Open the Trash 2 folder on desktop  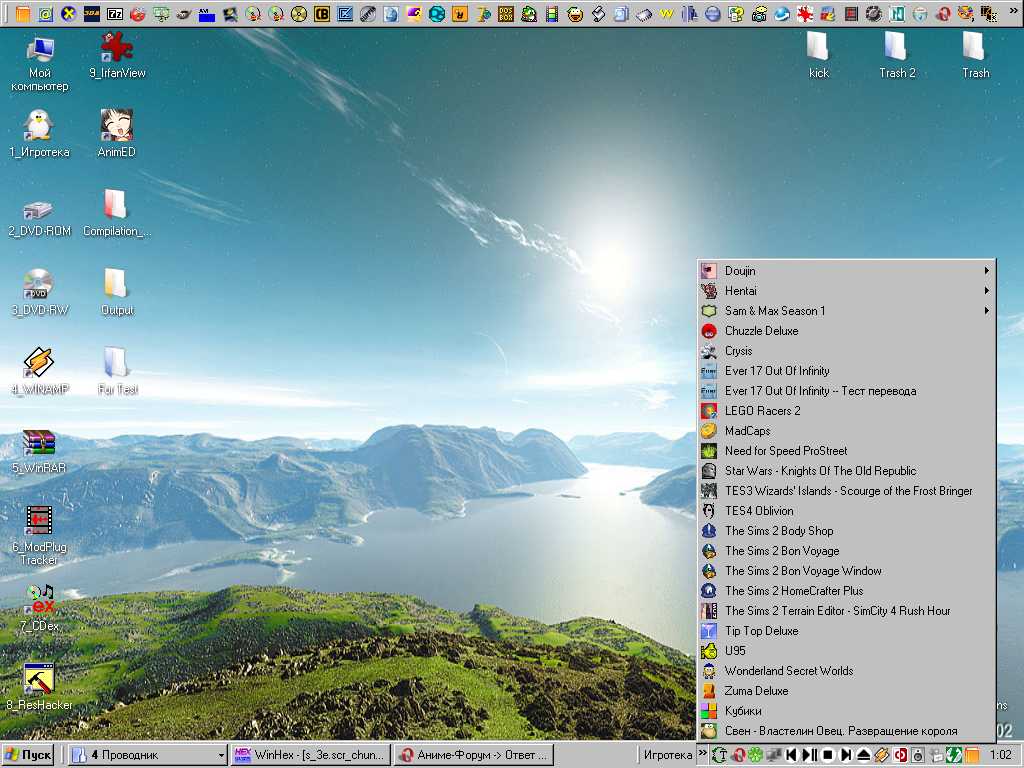click(x=897, y=56)
